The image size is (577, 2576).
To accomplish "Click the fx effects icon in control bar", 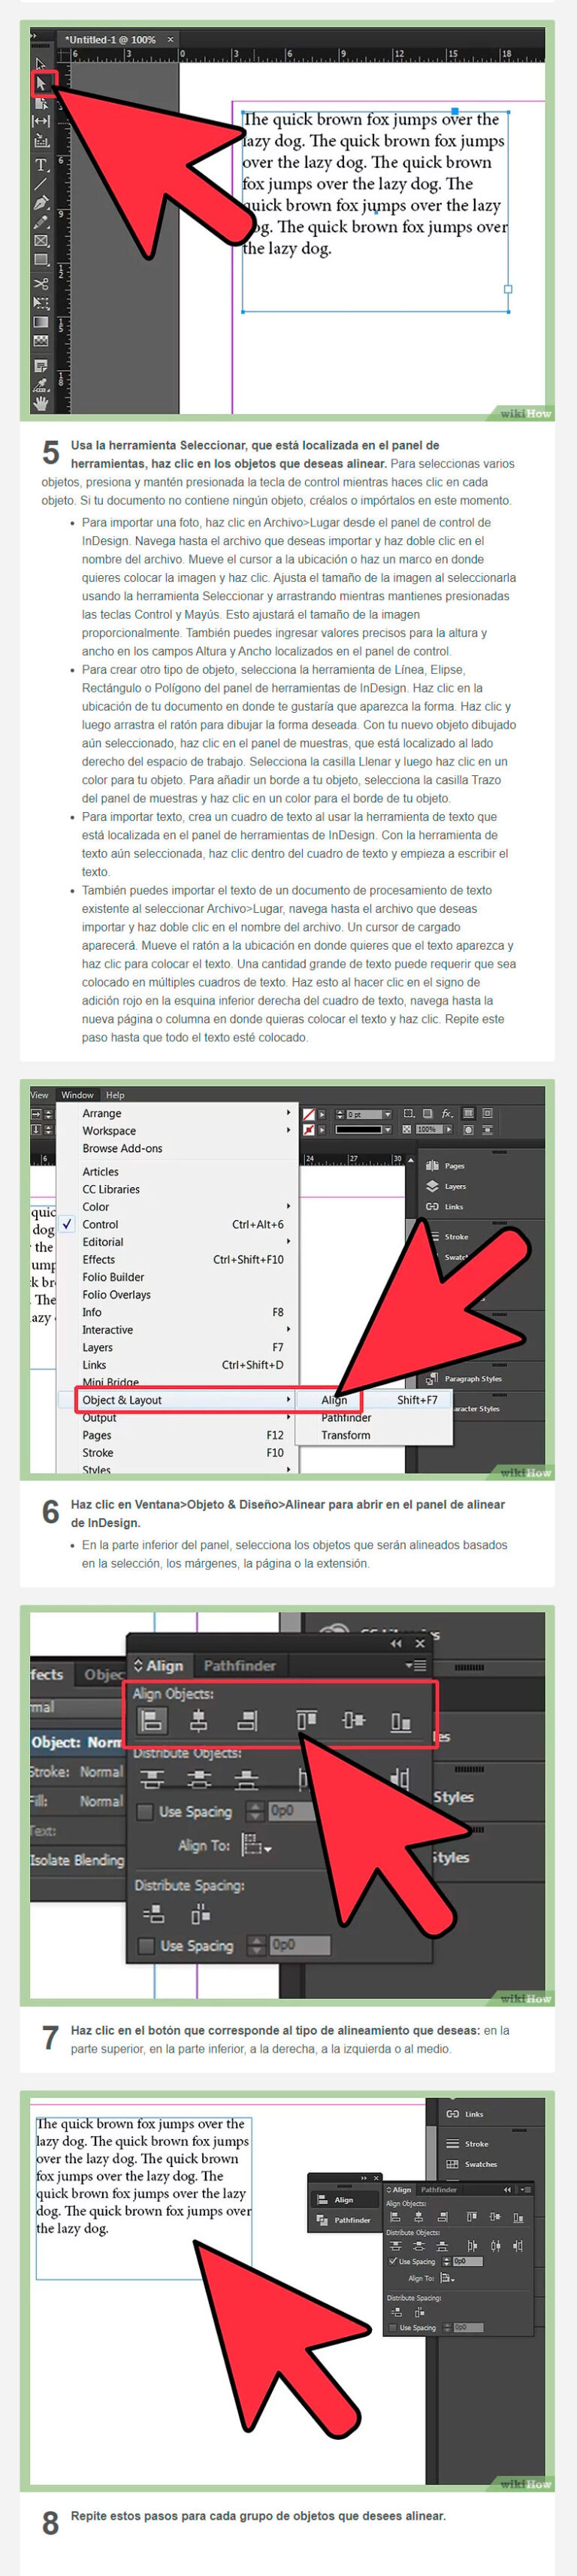I will click(x=447, y=1113).
